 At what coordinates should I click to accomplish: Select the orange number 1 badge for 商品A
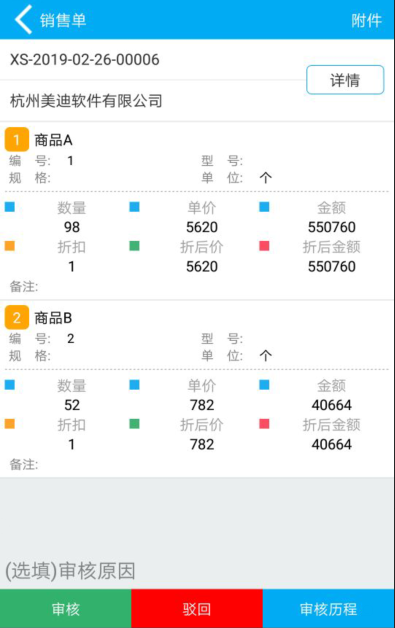[x=16, y=139]
